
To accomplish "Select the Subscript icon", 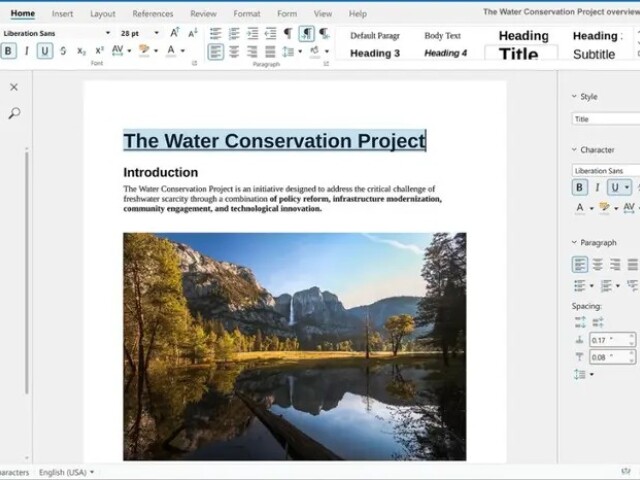I will (x=81, y=51).
